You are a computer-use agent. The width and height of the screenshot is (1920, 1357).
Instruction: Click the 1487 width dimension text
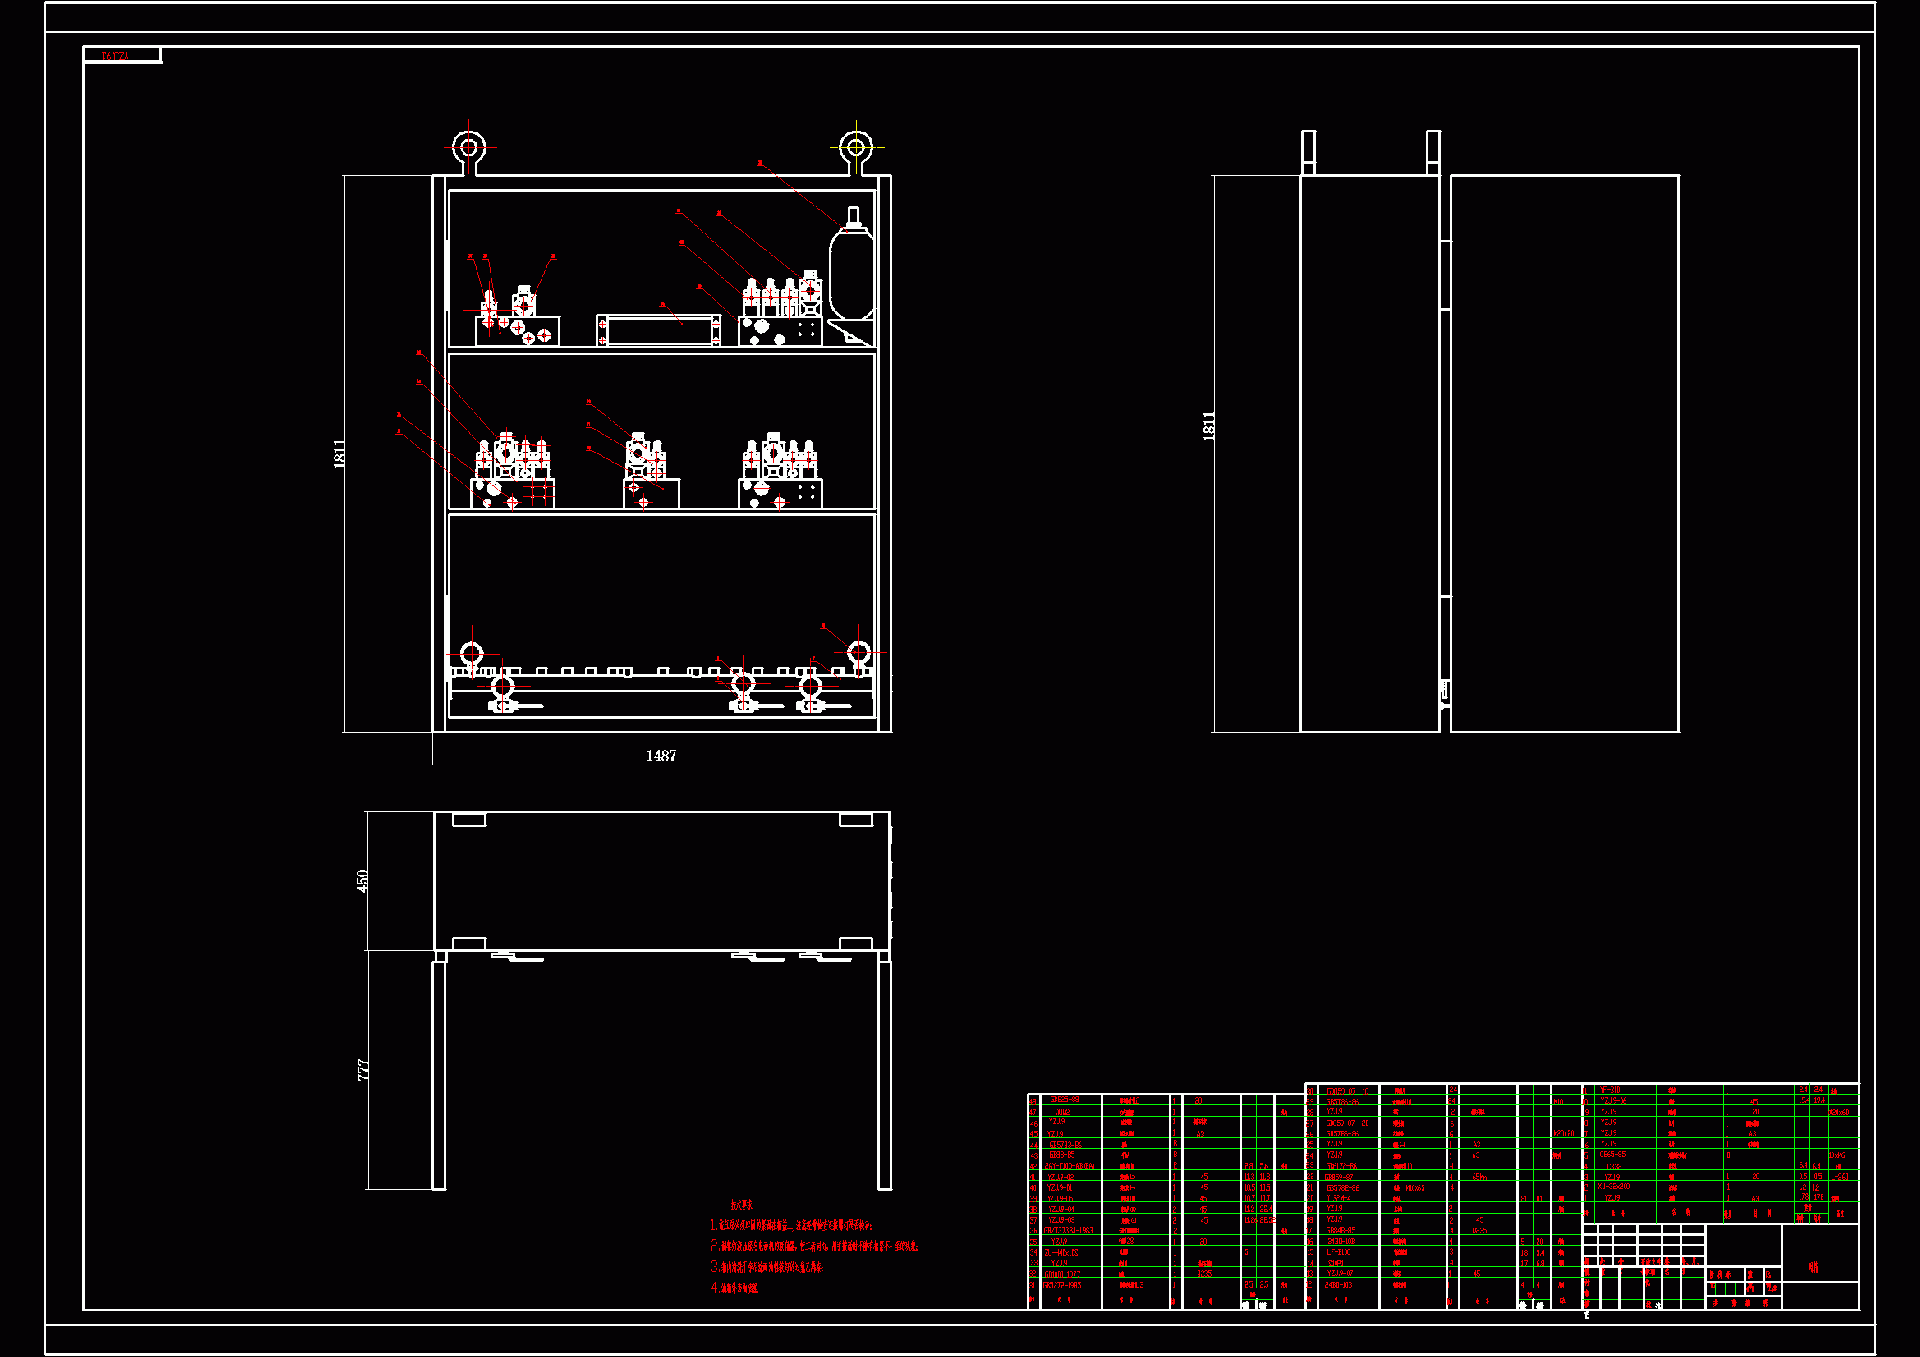point(660,756)
